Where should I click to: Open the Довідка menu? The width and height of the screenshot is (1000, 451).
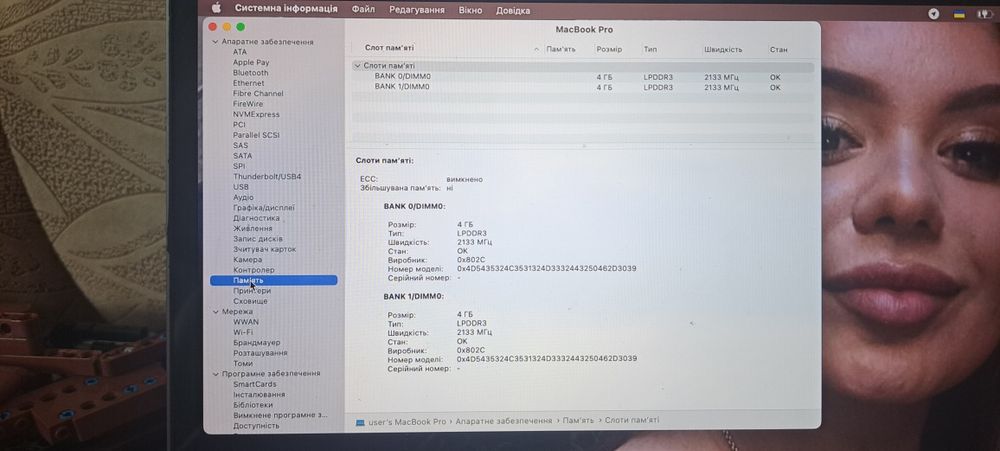pos(513,11)
